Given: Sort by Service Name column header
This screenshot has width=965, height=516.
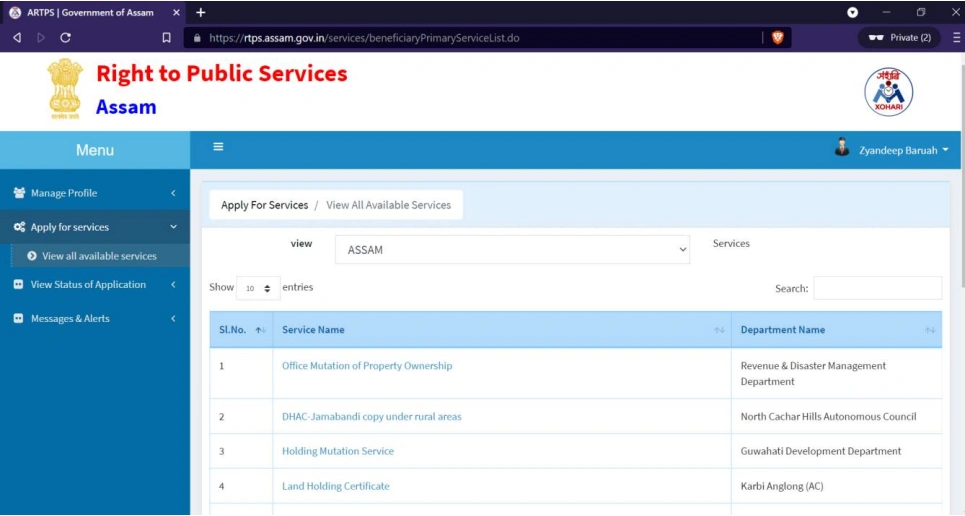Looking at the screenshot, I should click(x=502, y=329).
